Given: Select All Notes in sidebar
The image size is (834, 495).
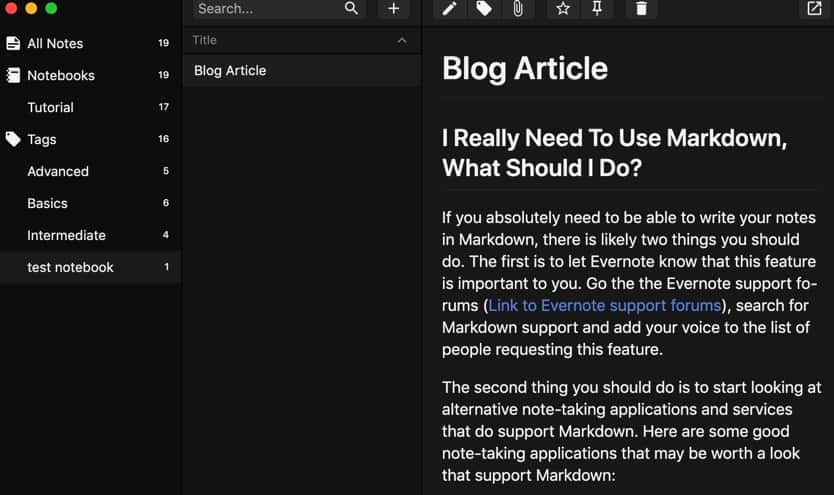Looking at the screenshot, I should tap(90, 44).
